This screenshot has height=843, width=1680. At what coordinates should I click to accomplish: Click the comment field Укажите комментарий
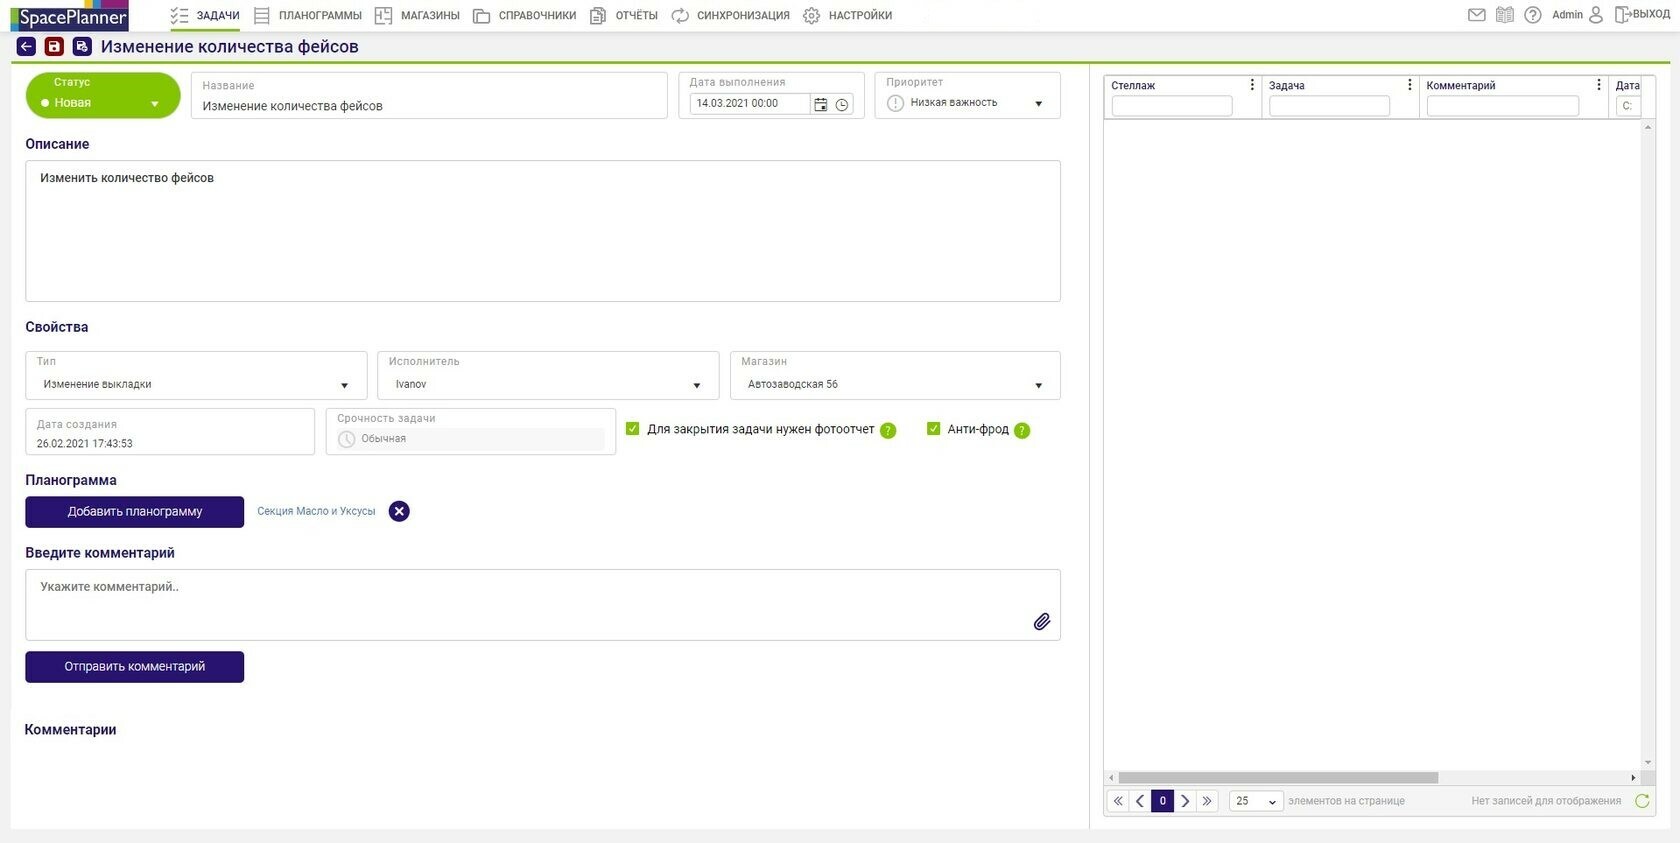(x=543, y=605)
